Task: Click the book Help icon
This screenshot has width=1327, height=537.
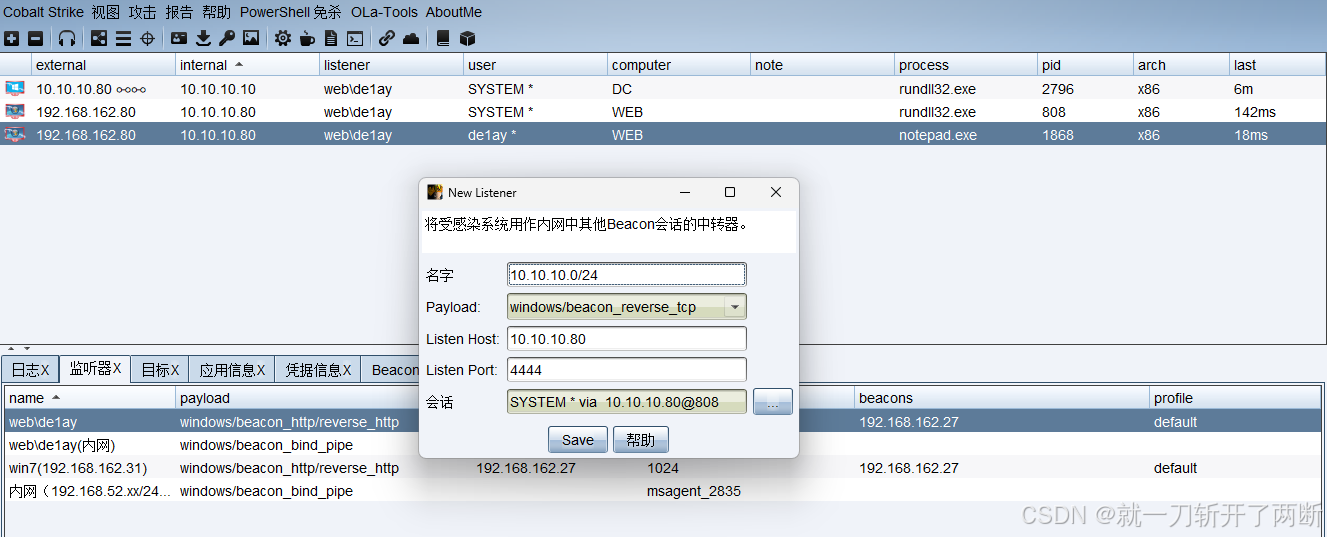Action: [x=443, y=38]
